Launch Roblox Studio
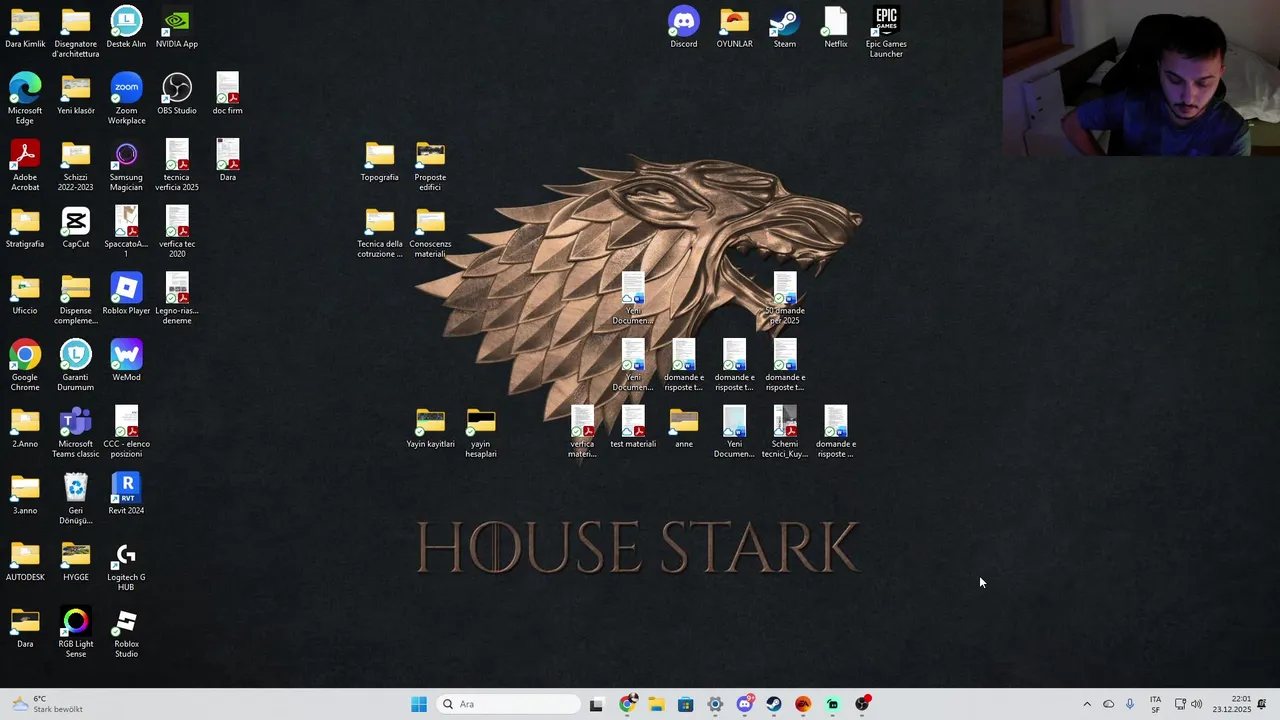The height and width of the screenshot is (720, 1280). click(126, 632)
